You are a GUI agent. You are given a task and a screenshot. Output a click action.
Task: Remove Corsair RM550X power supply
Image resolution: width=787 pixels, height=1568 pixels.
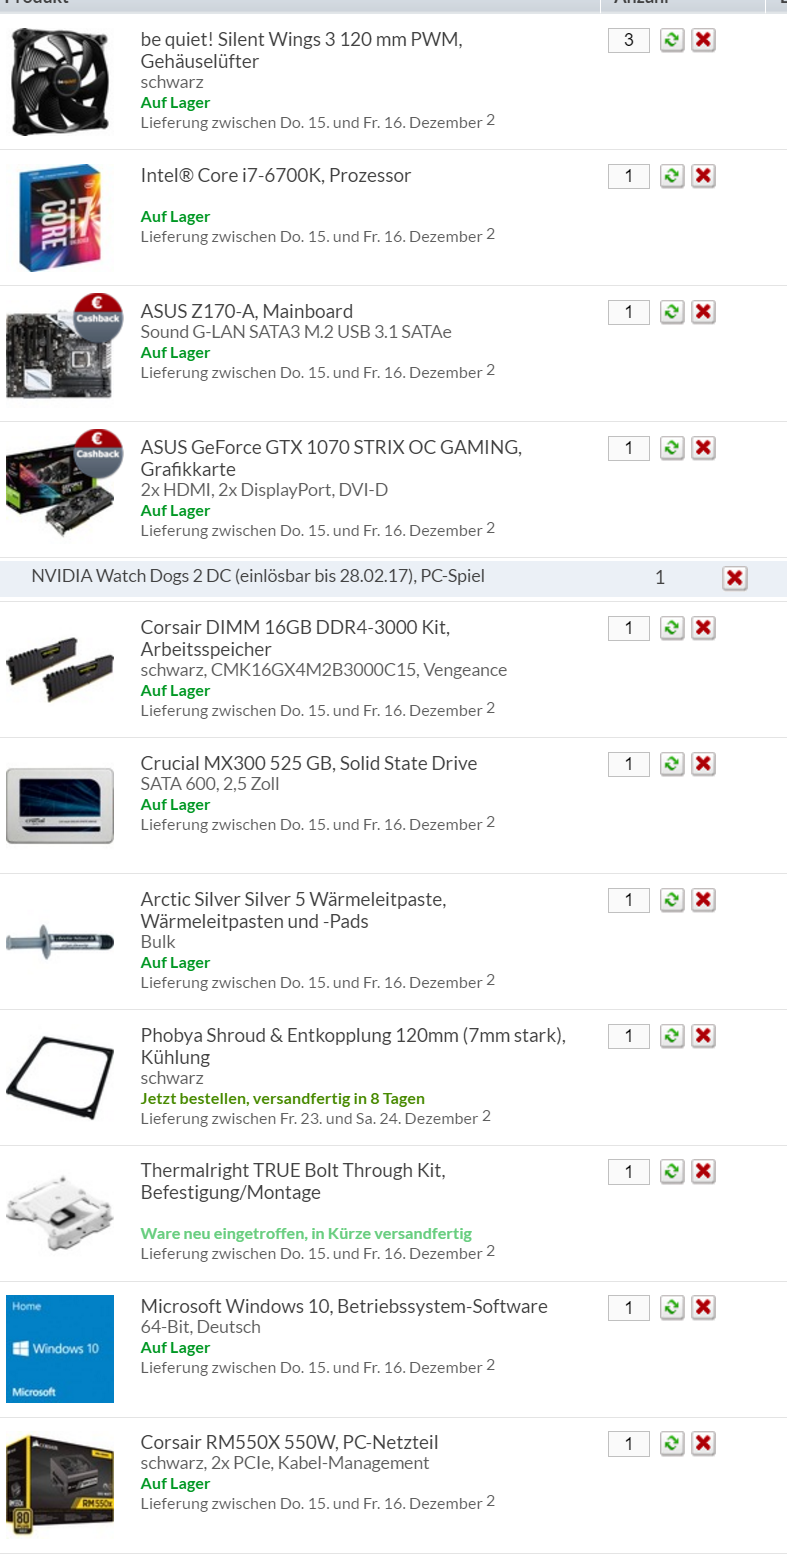(x=703, y=1443)
